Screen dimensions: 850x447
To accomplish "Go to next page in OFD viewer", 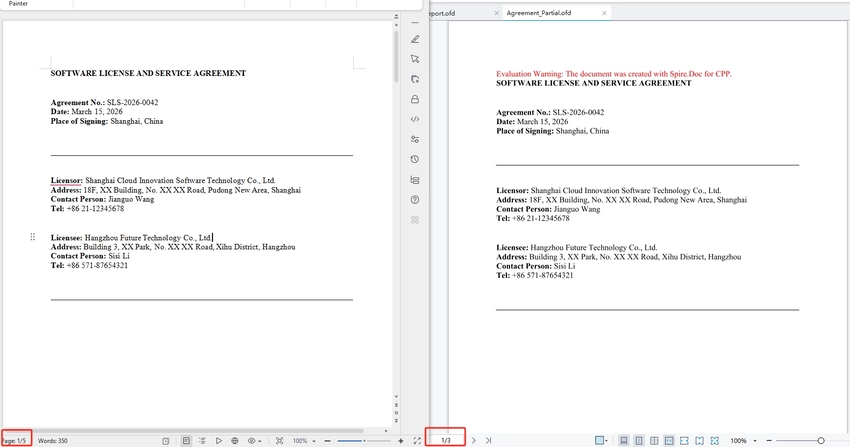I will 473,440.
